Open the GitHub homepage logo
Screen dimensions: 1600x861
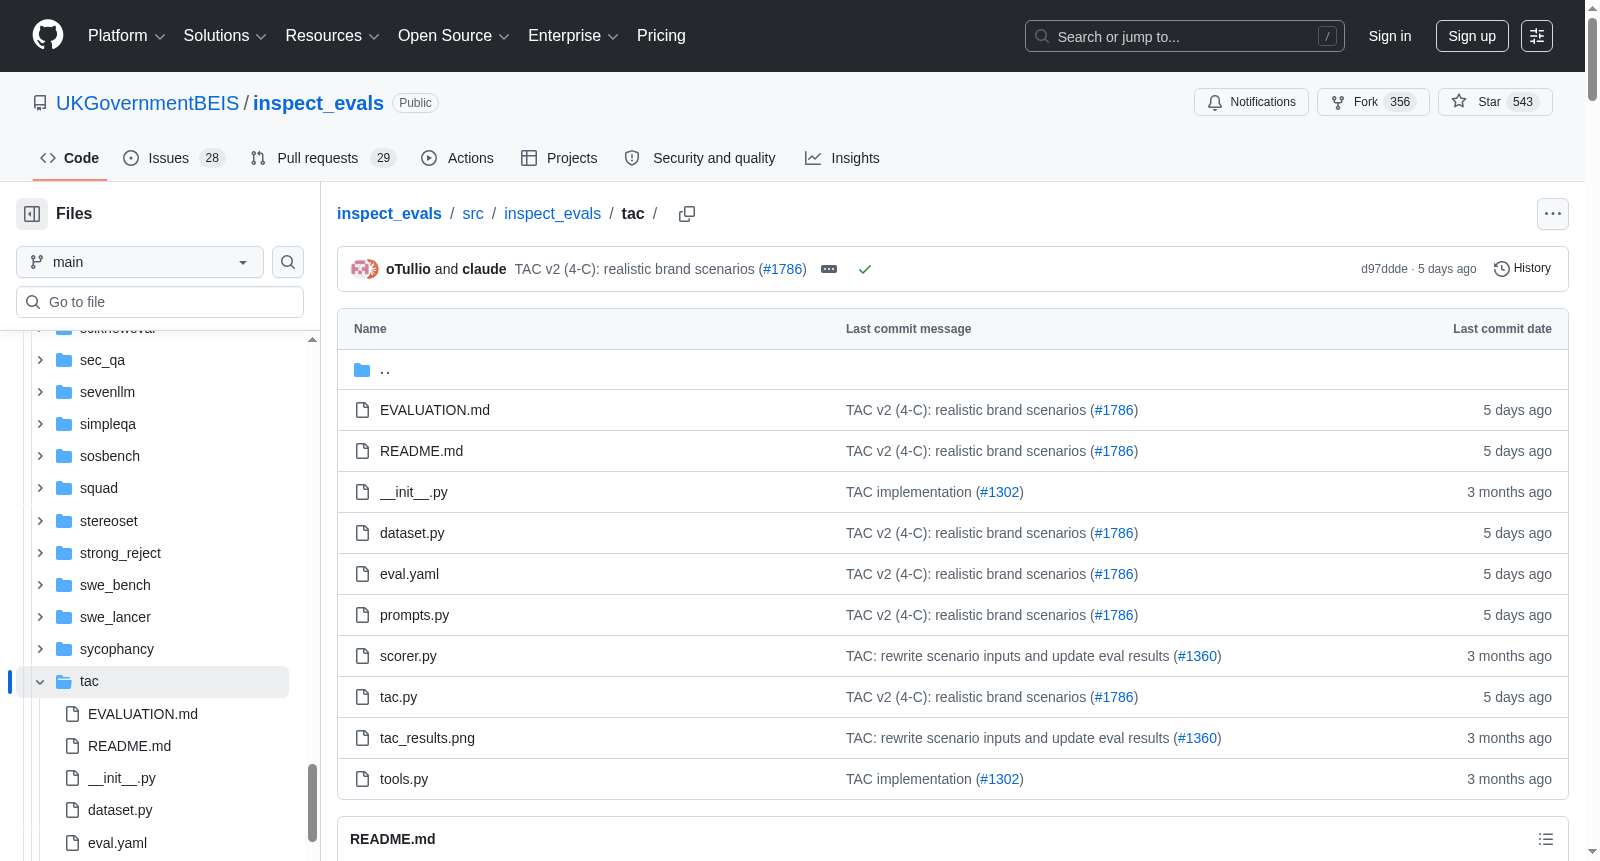pyautogui.click(x=48, y=35)
